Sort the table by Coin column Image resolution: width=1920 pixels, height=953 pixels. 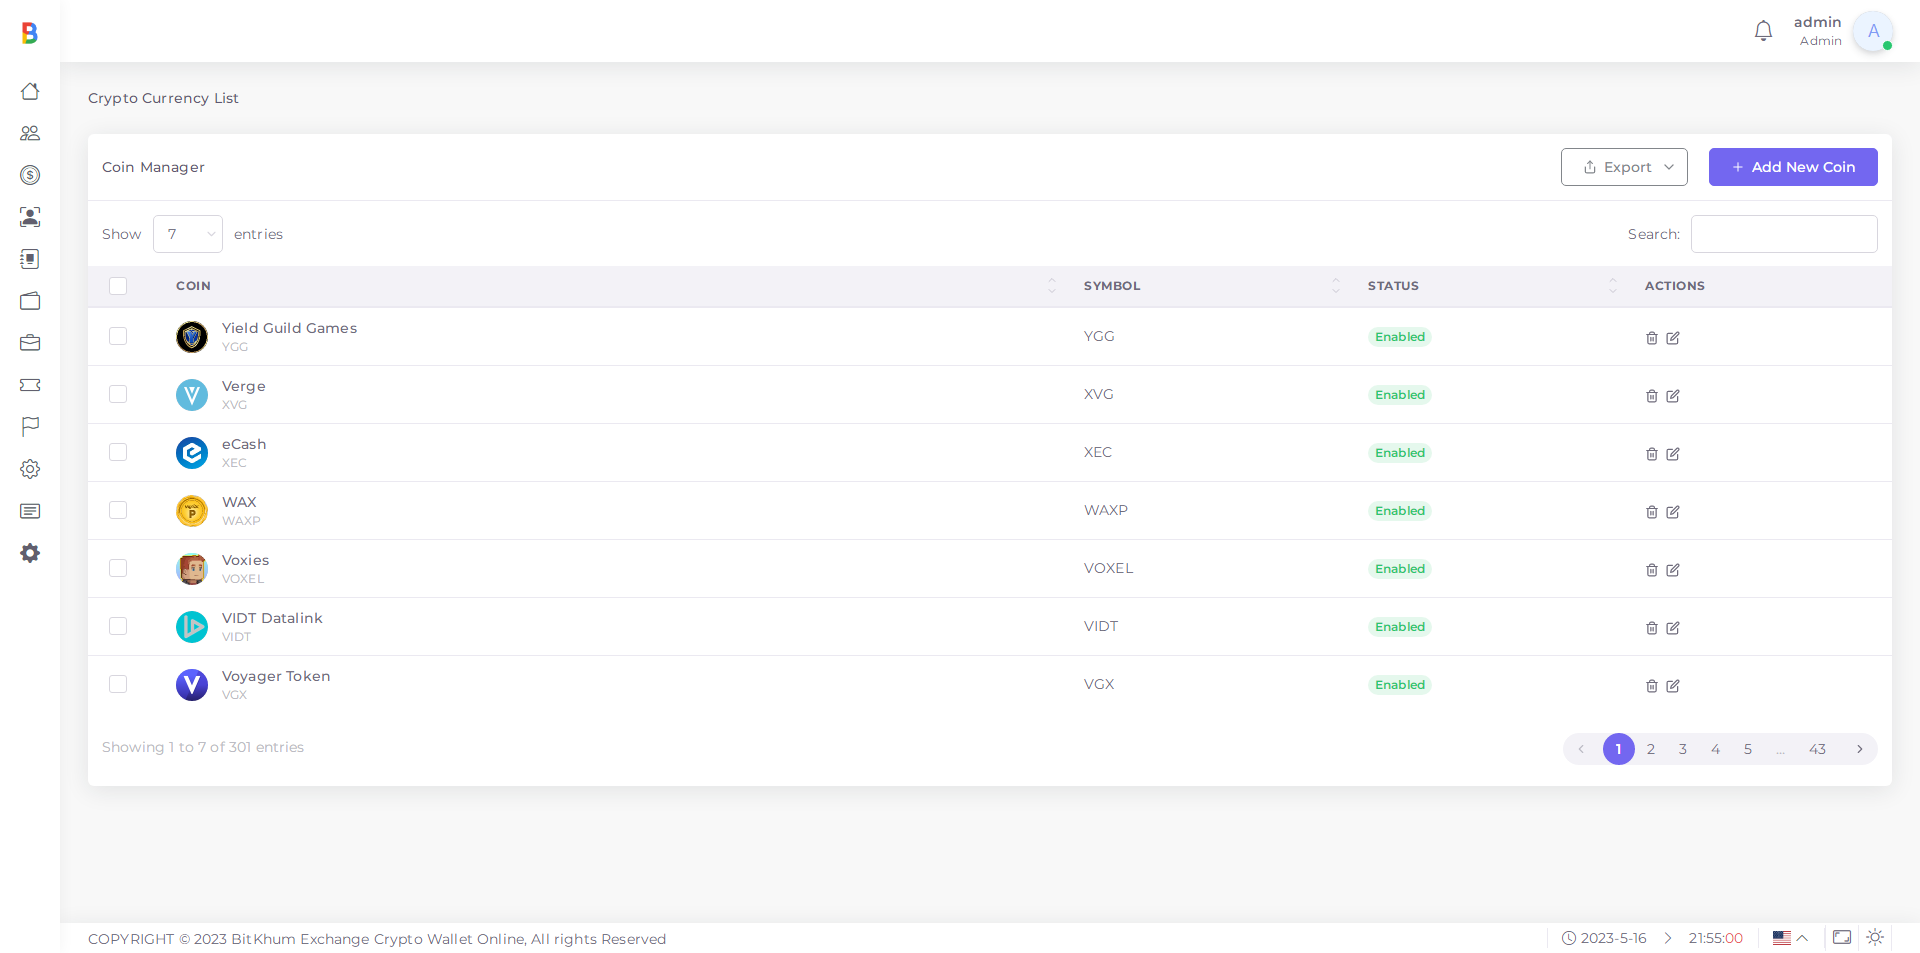[616, 286]
